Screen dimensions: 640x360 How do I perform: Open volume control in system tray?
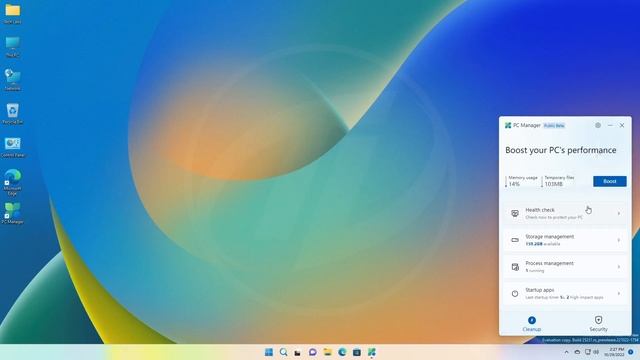tap(596, 352)
